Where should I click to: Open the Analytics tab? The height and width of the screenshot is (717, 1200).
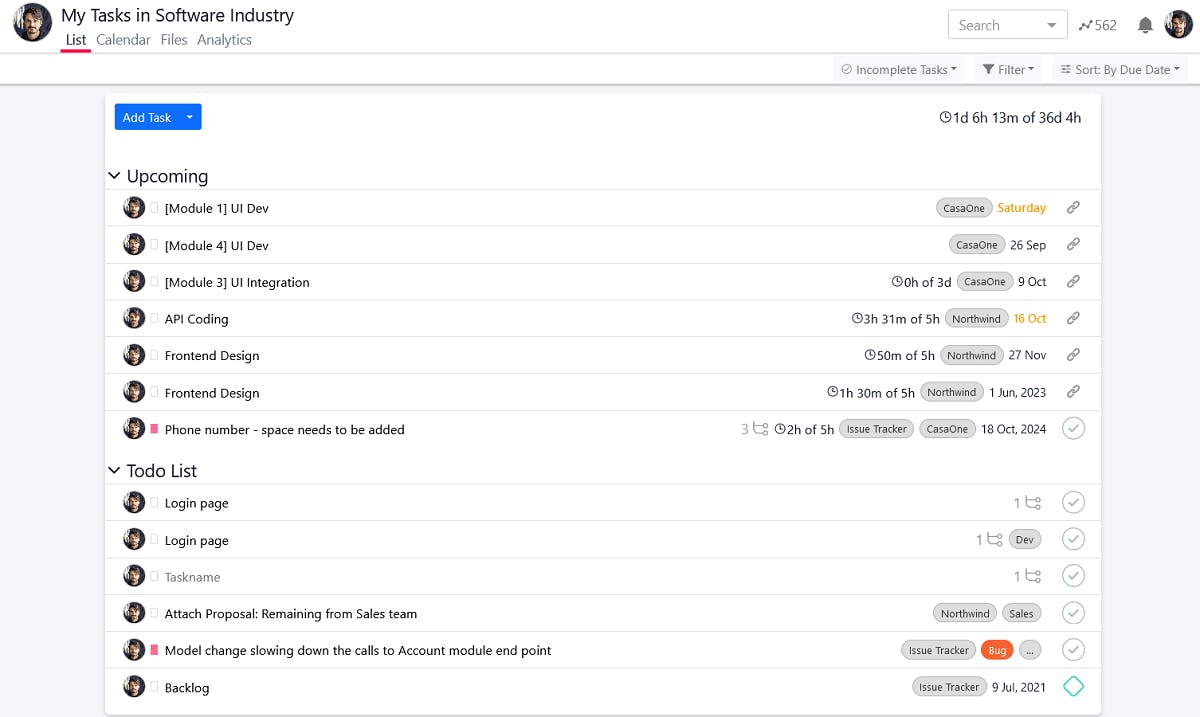(224, 40)
